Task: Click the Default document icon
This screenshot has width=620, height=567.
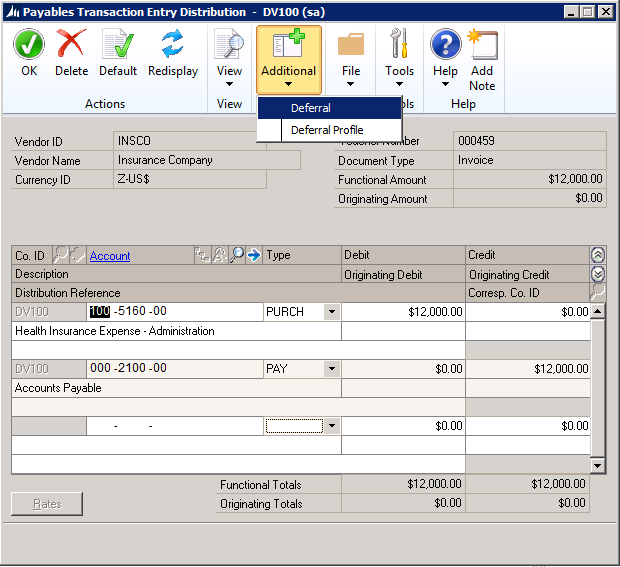Action: [x=118, y=43]
